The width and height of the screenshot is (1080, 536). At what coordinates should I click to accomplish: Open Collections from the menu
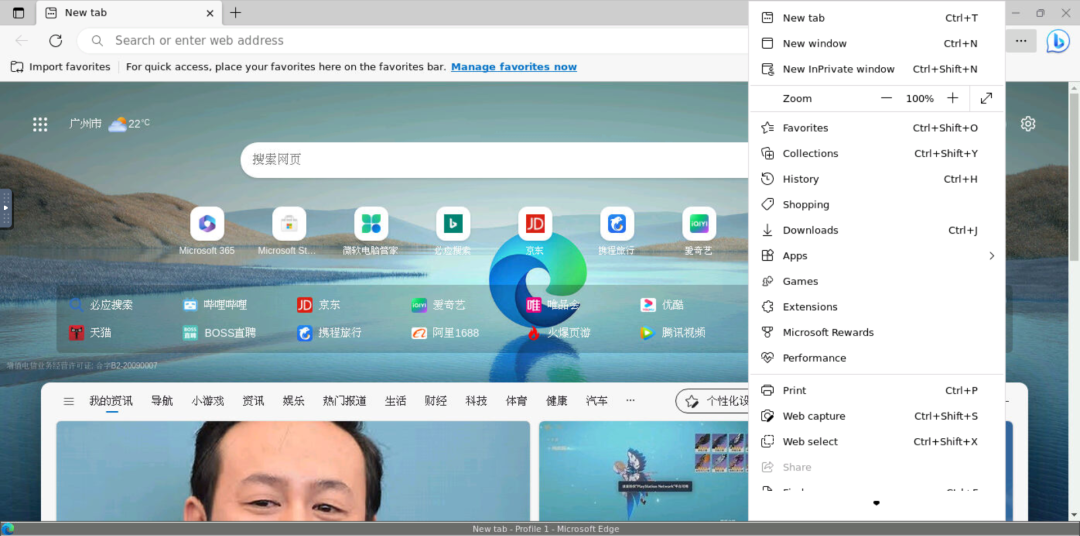pos(876,154)
